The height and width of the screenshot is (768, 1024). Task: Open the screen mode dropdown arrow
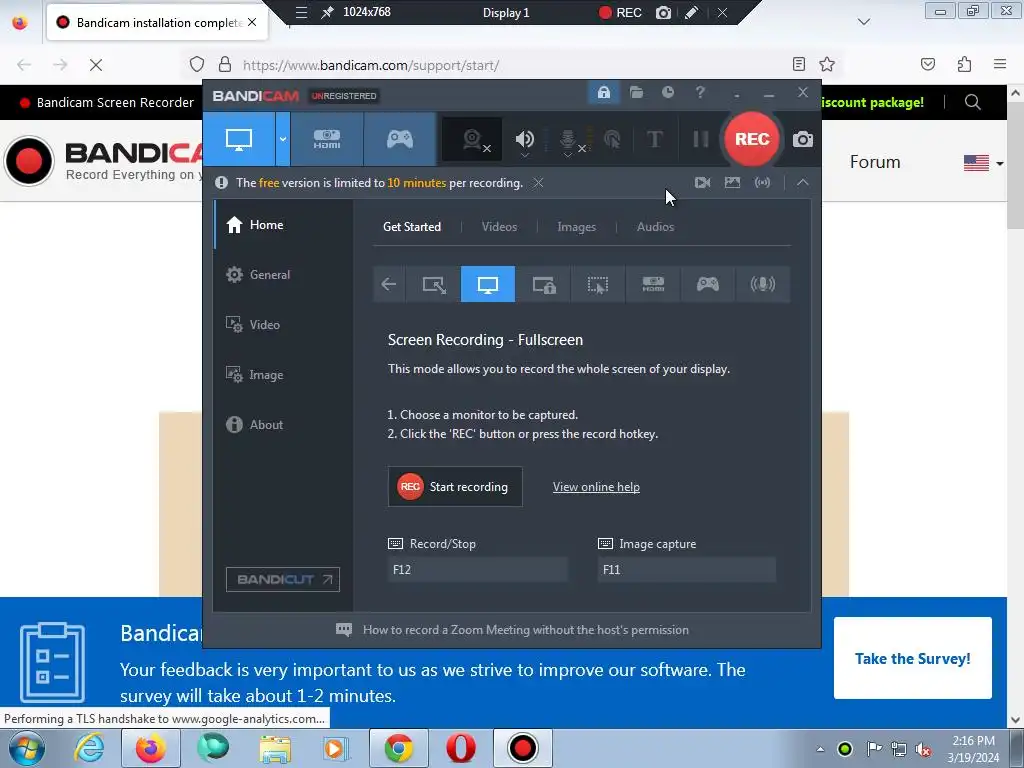click(x=283, y=139)
